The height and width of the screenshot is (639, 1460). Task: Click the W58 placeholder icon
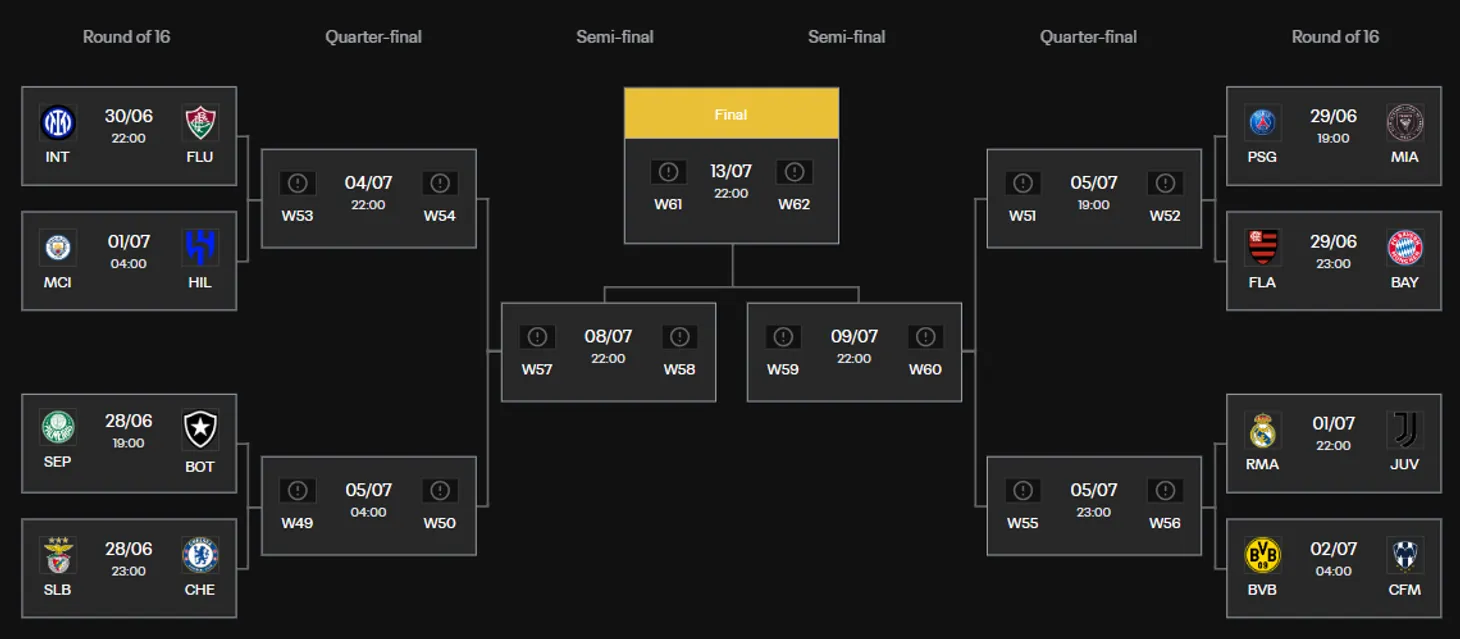coord(679,337)
